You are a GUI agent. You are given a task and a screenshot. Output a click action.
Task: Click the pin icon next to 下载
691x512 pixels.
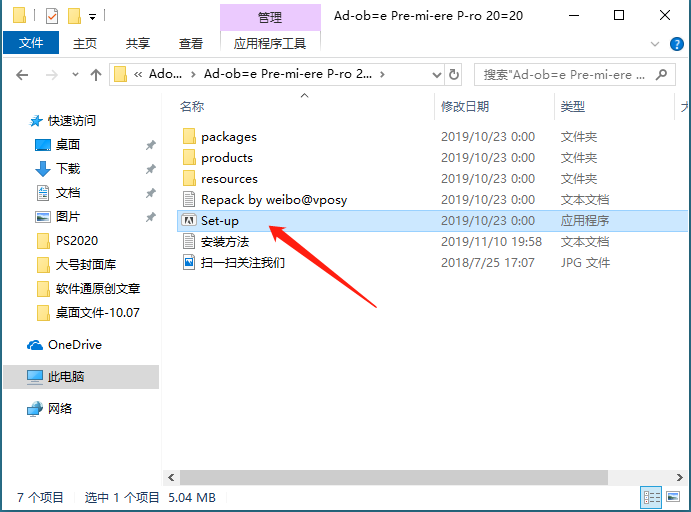click(151, 169)
